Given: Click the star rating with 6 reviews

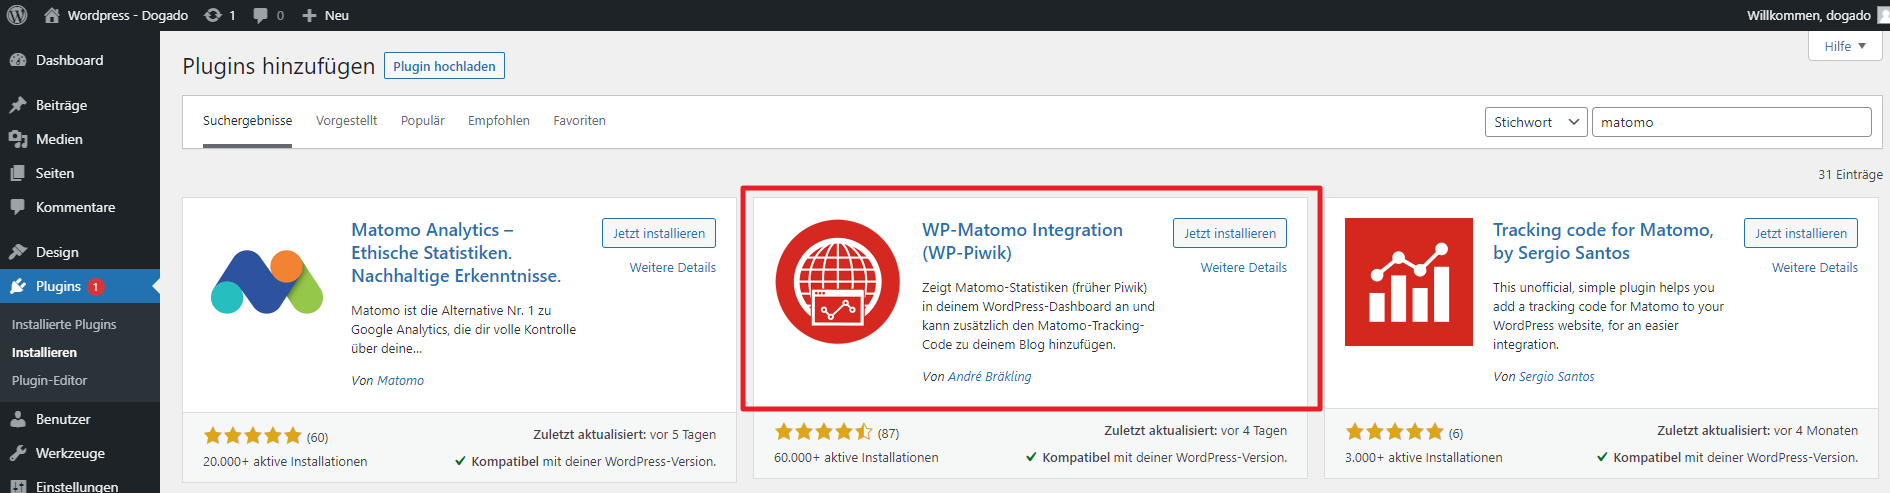Looking at the screenshot, I should (x=1395, y=432).
